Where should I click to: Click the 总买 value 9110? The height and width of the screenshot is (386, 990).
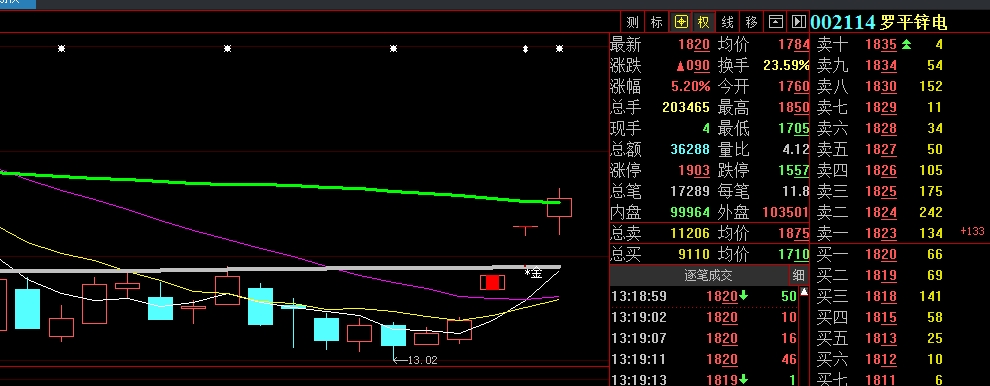tap(694, 255)
